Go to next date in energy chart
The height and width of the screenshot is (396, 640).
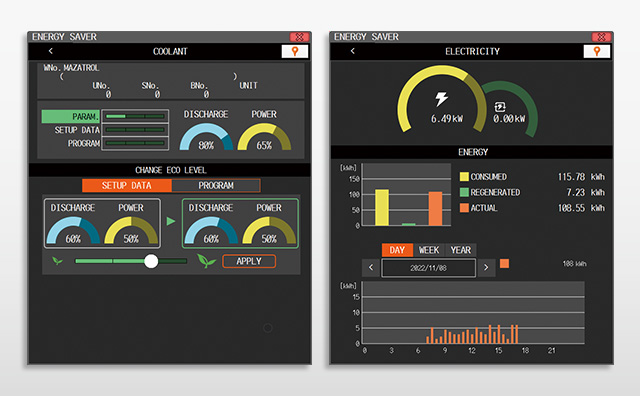486,268
